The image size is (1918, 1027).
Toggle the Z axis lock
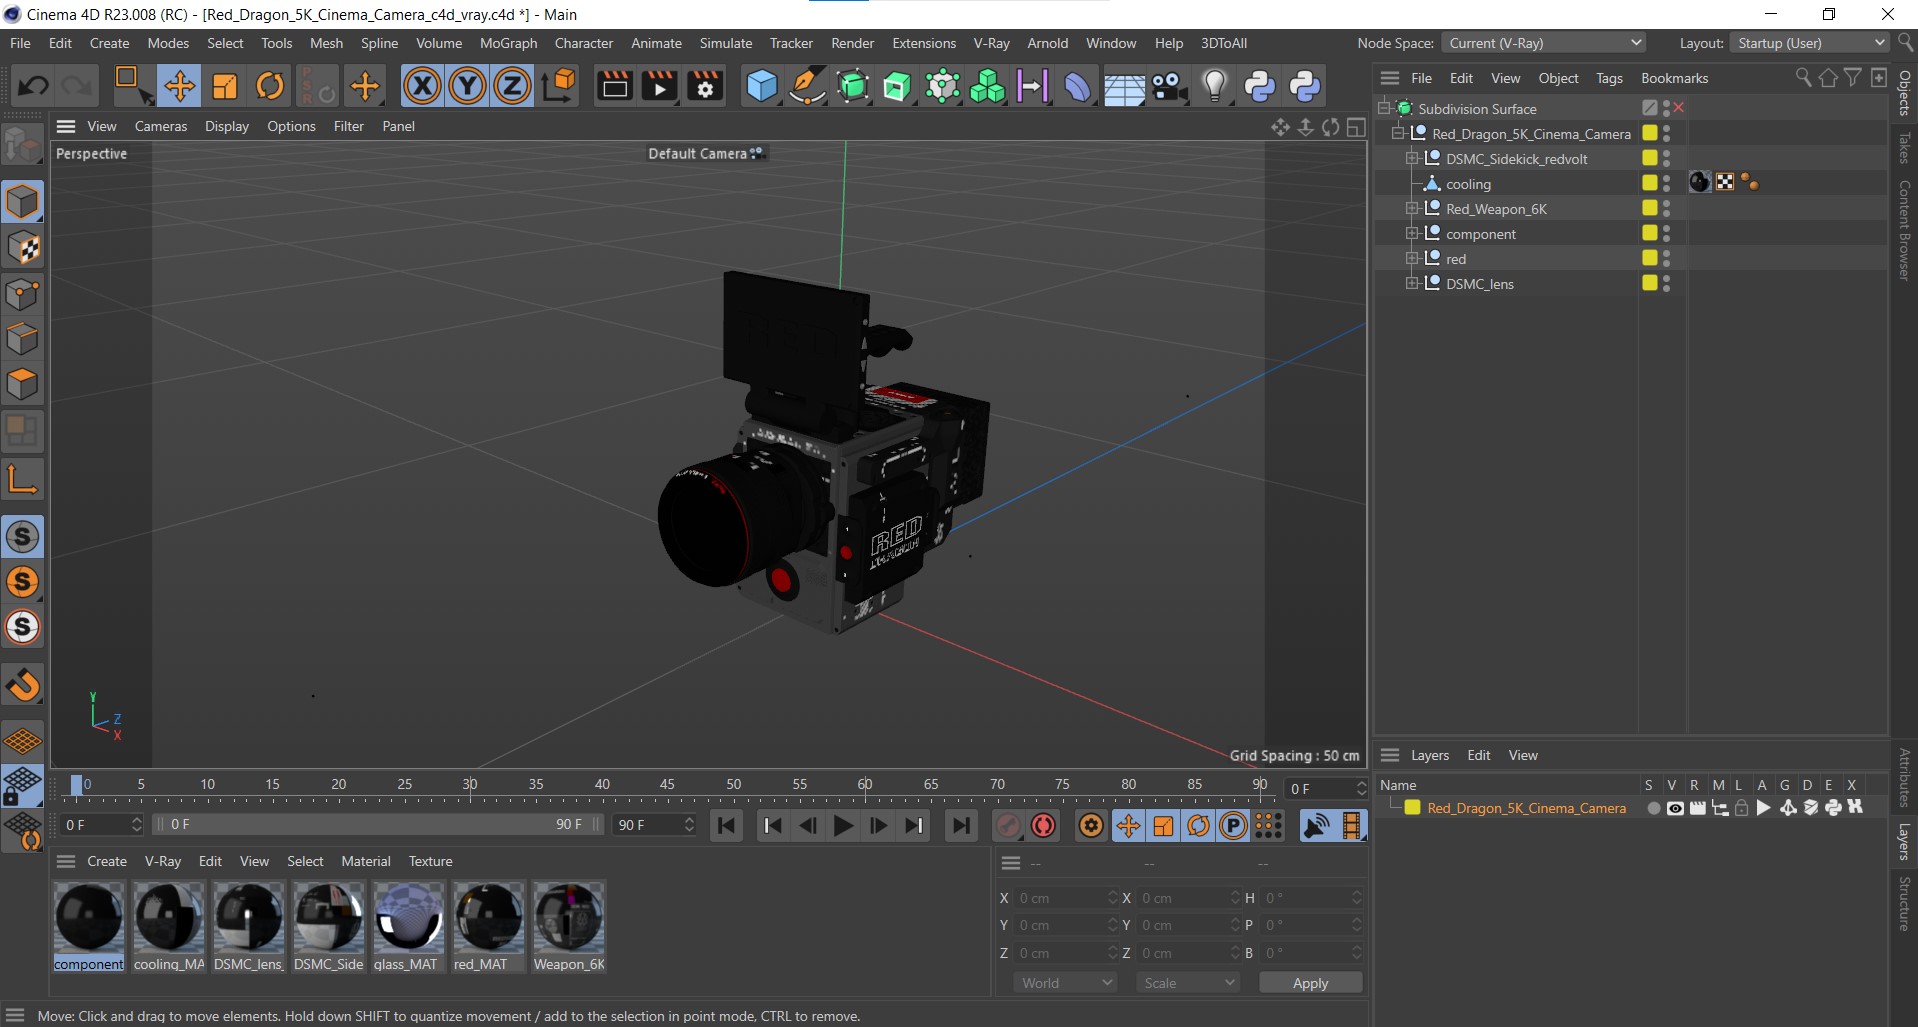click(512, 86)
